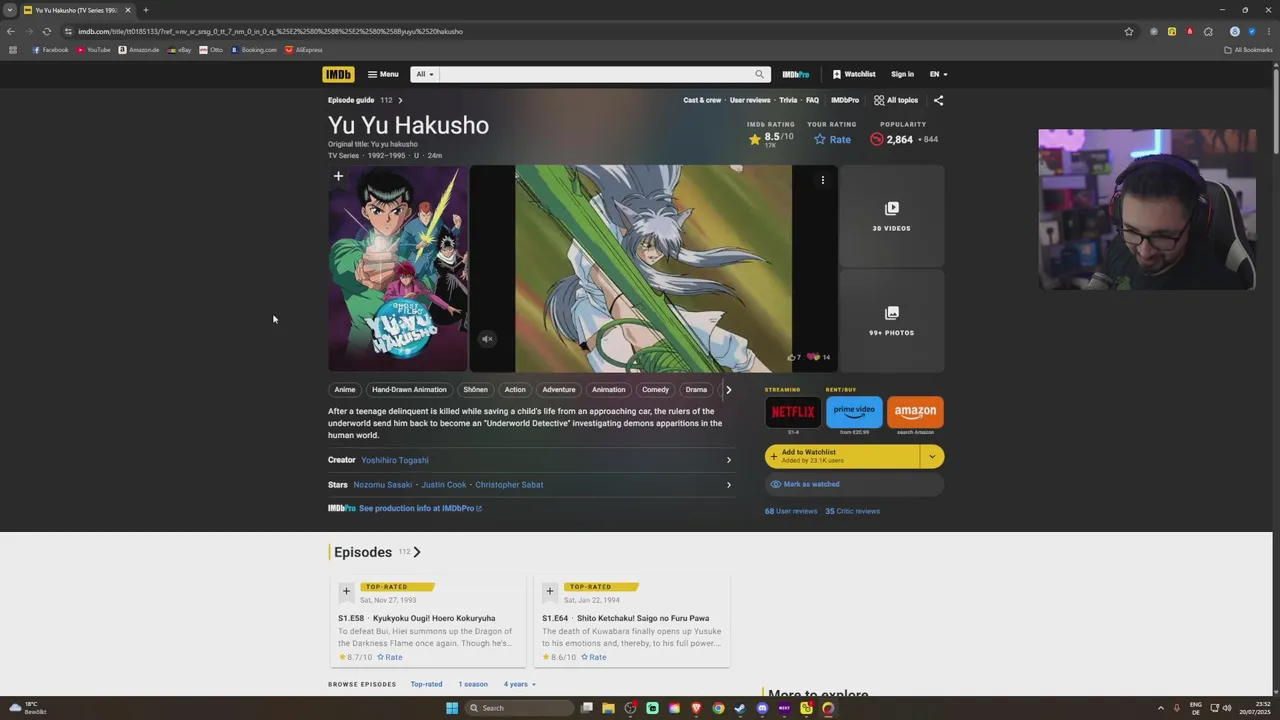The width and height of the screenshot is (1280, 720).
Task: Open the 35 Critic reviews link
Action: tap(852, 511)
